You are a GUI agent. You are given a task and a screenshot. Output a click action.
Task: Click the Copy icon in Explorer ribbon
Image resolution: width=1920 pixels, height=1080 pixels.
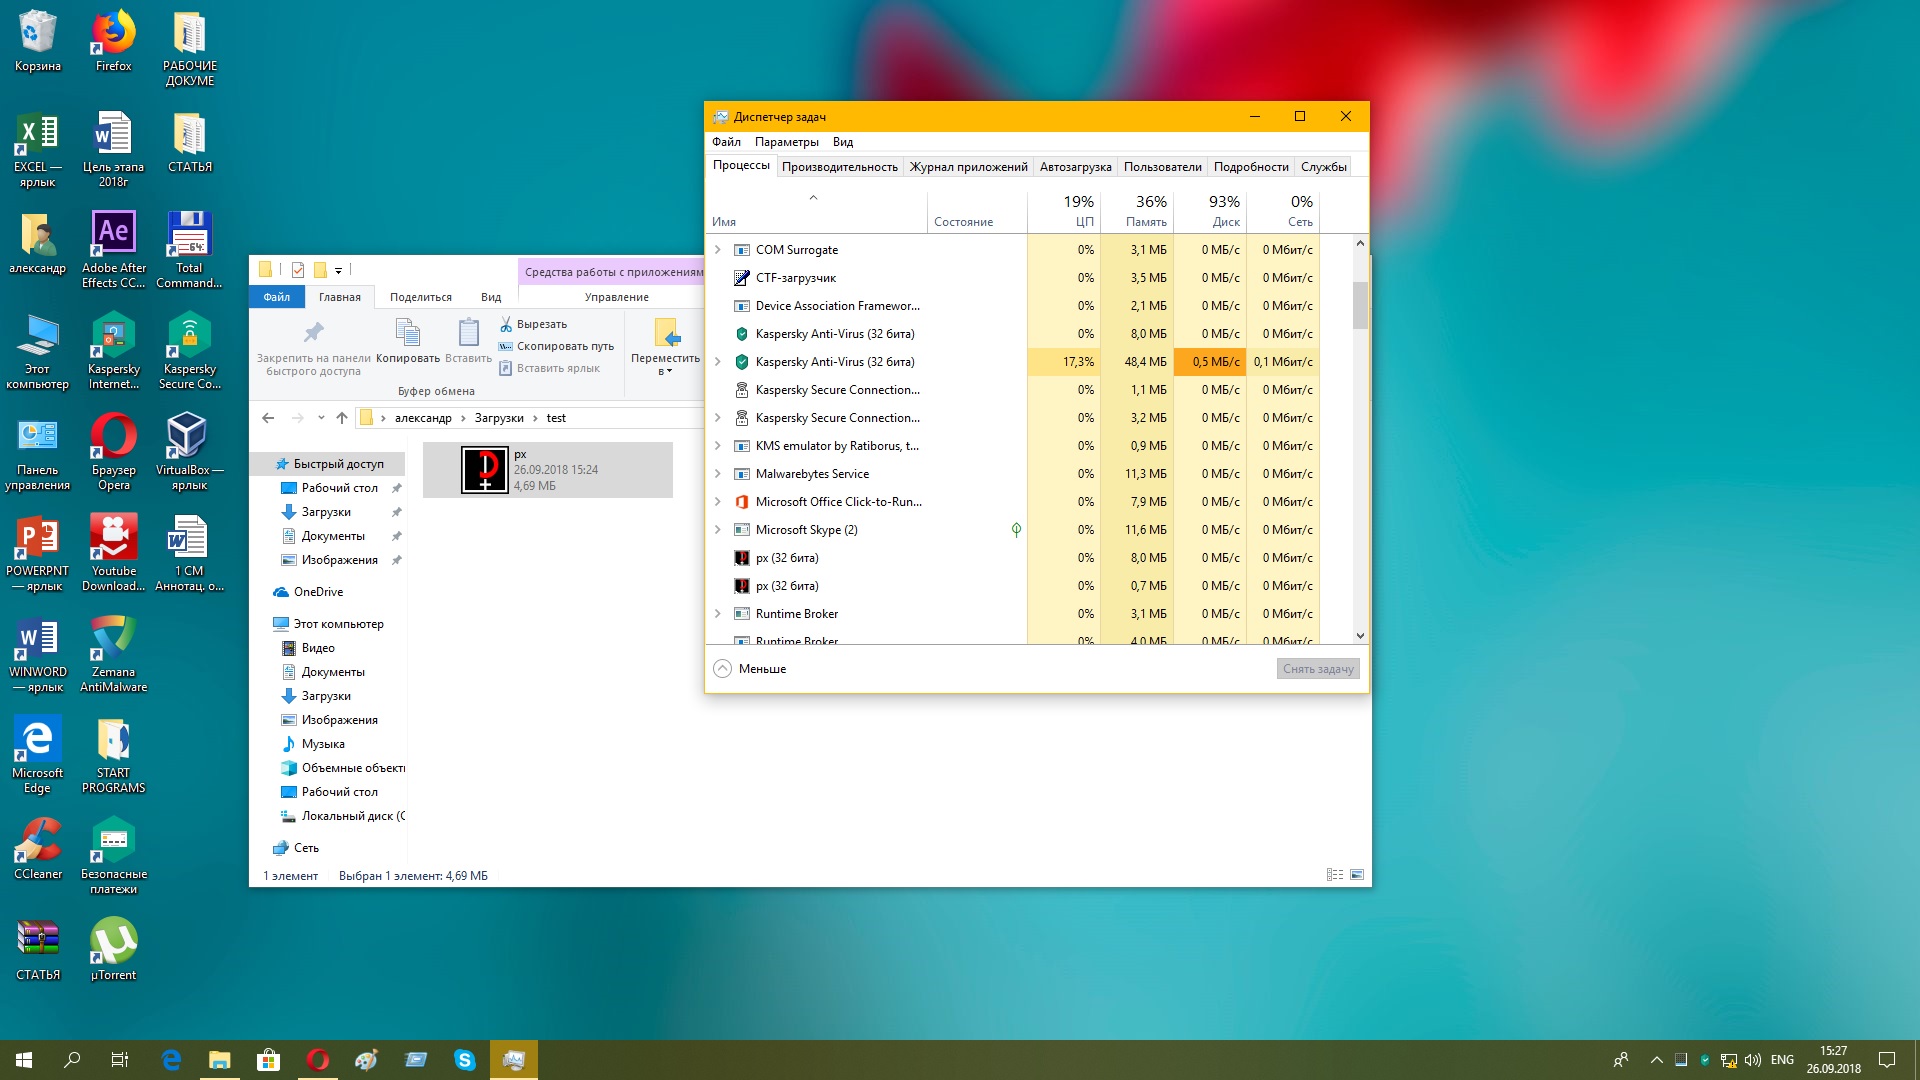tap(407, 333)
